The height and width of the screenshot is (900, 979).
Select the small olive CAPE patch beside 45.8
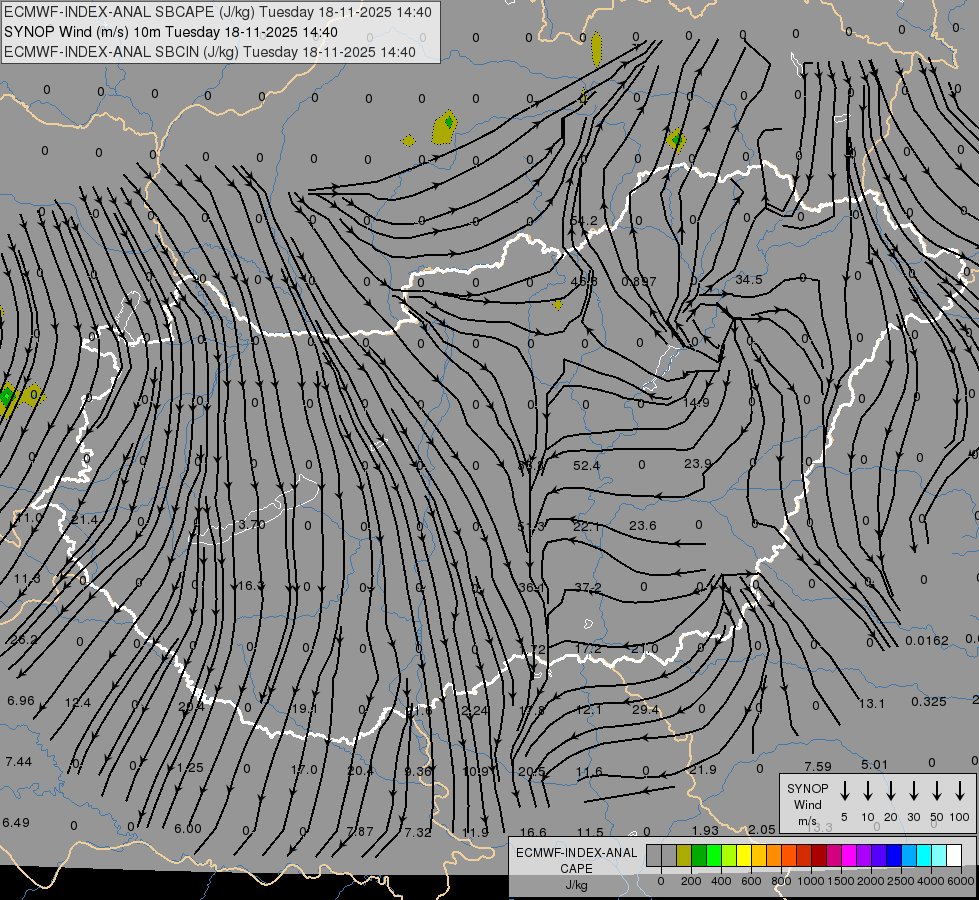[558, 305]
